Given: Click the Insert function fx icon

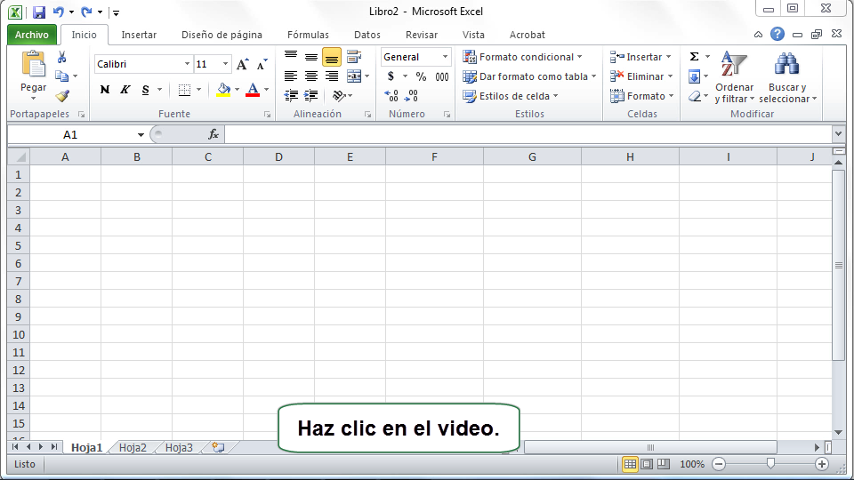Looking at the screenshot, I should tap(214, 135).
